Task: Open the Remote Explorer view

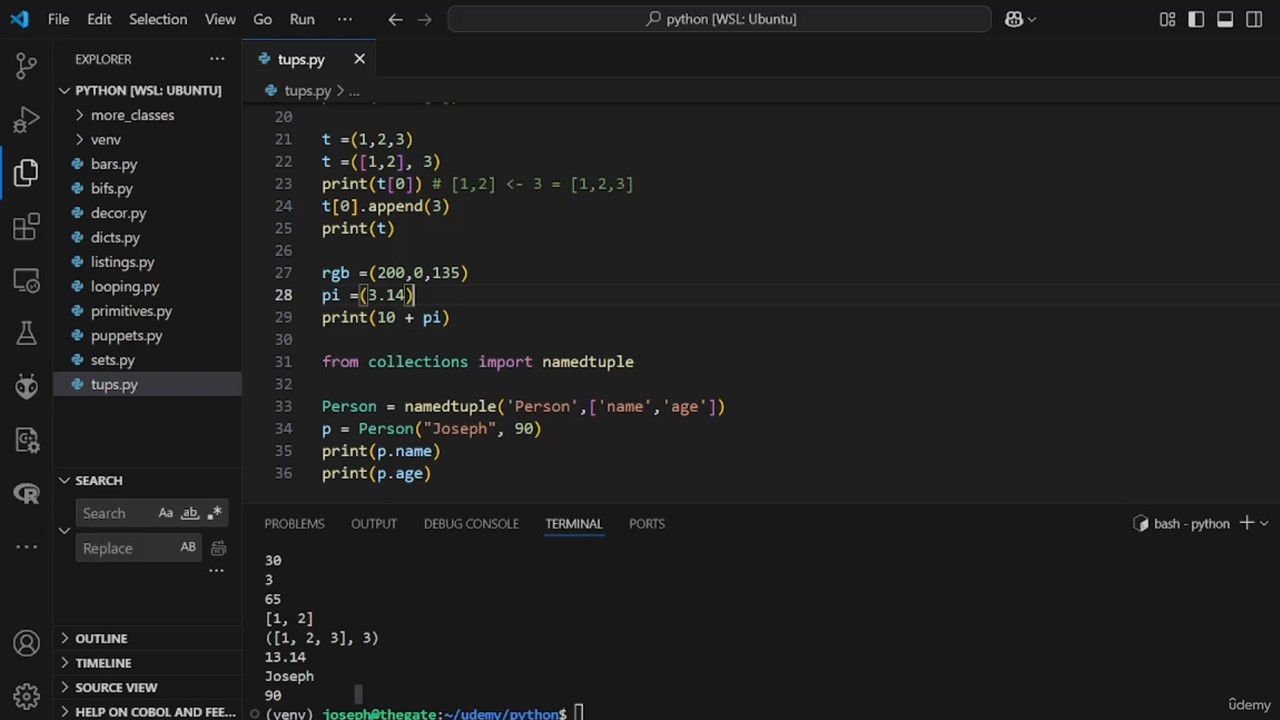Action: (x=27, y=281)
